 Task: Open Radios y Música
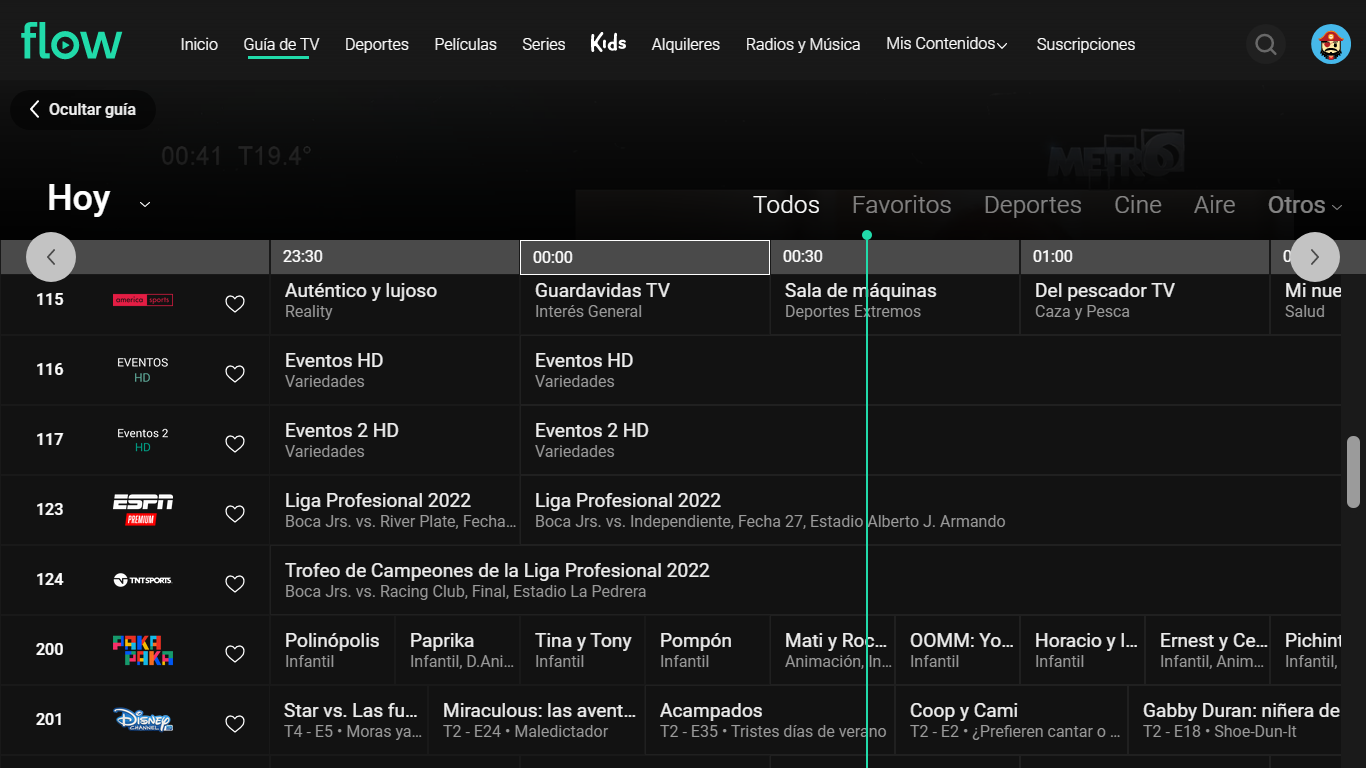[803, 44]
